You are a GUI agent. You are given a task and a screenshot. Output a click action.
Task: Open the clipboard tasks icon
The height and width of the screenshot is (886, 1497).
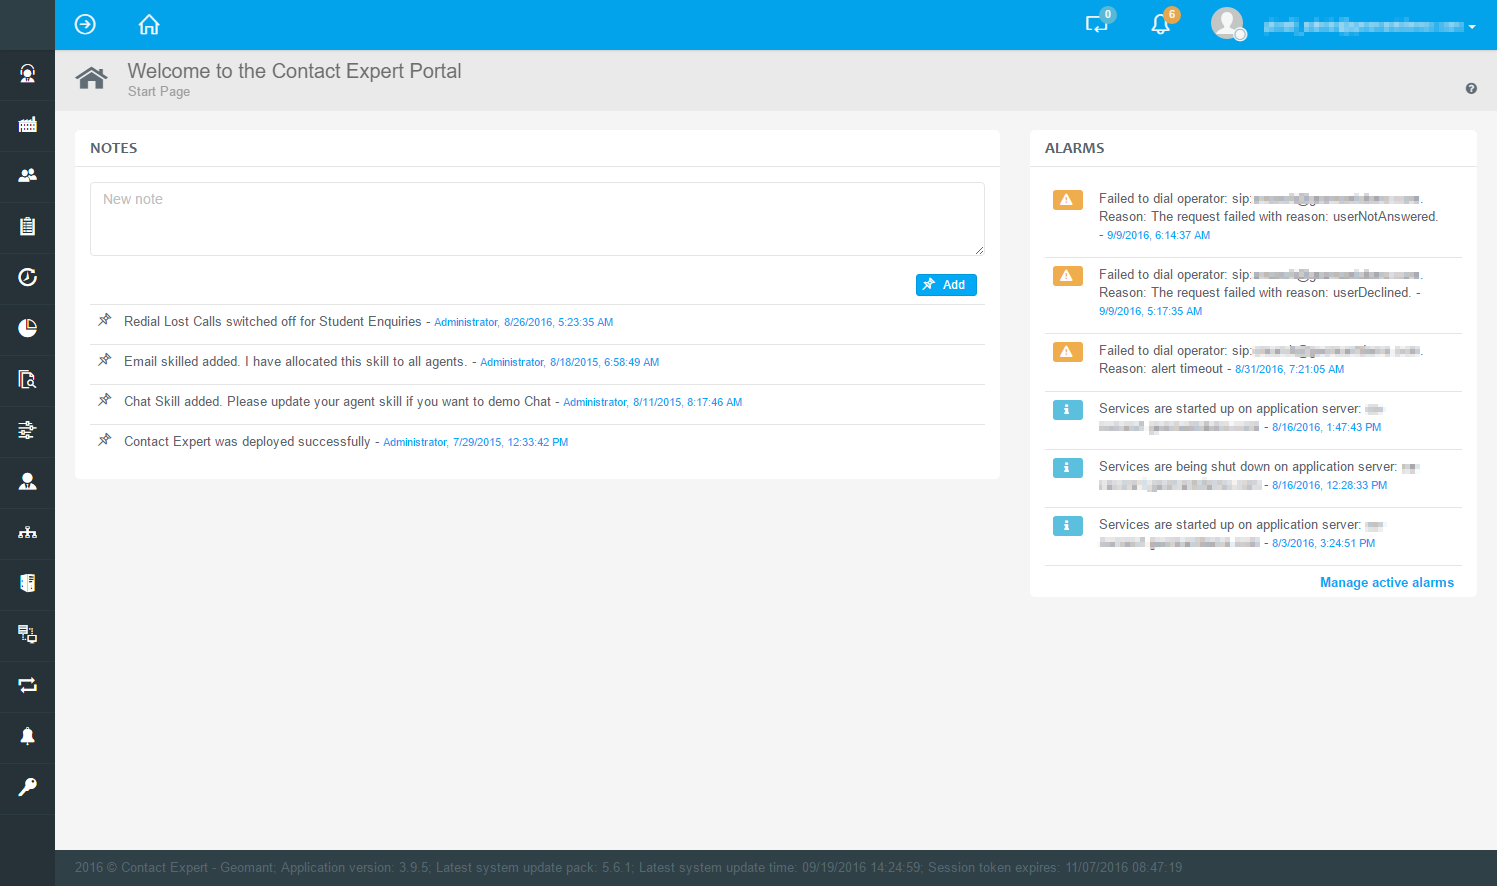click(x=27, y=227)
